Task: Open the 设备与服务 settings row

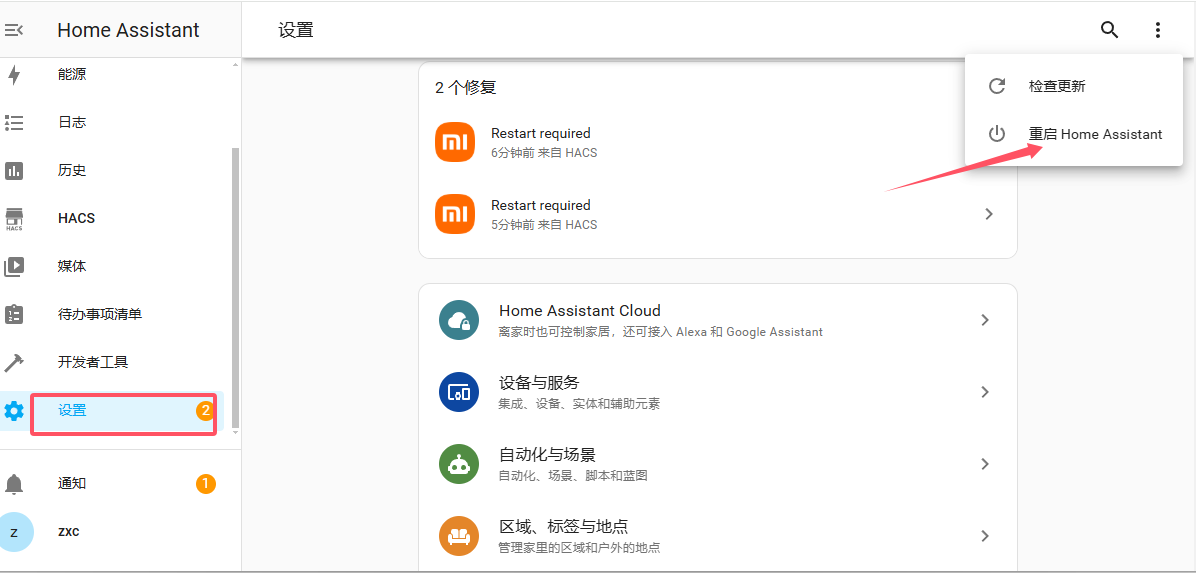Action: pyautogui.click(x=718, y=392)
